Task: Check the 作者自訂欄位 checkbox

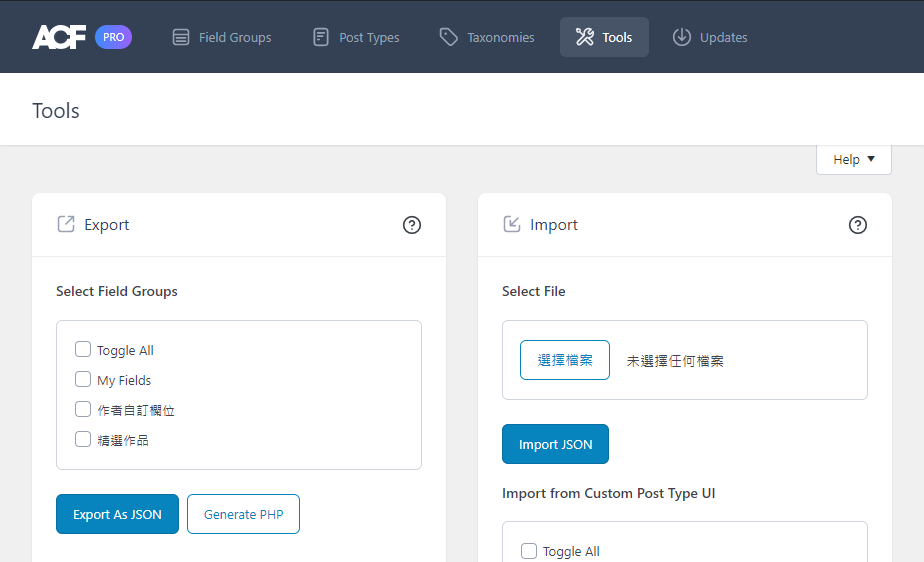Action: click(x=83, y=409)
